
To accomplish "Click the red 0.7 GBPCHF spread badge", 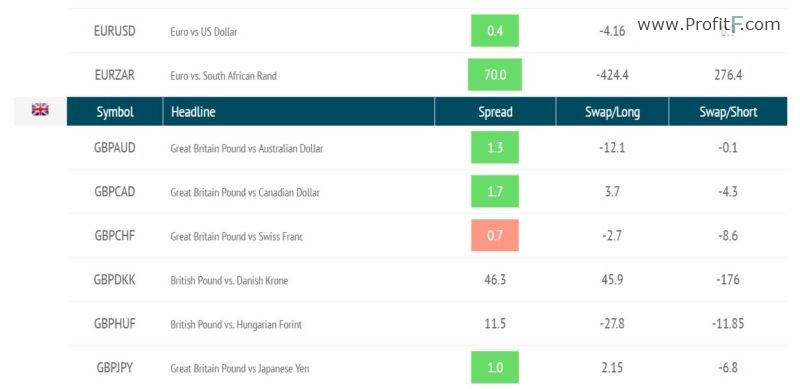I will 495,235.
